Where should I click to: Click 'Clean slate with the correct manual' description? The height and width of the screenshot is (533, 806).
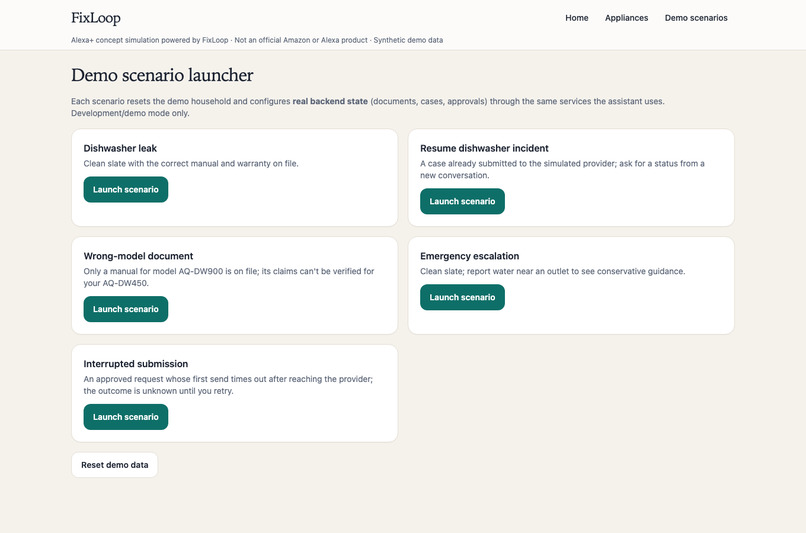tap(191, 163)
